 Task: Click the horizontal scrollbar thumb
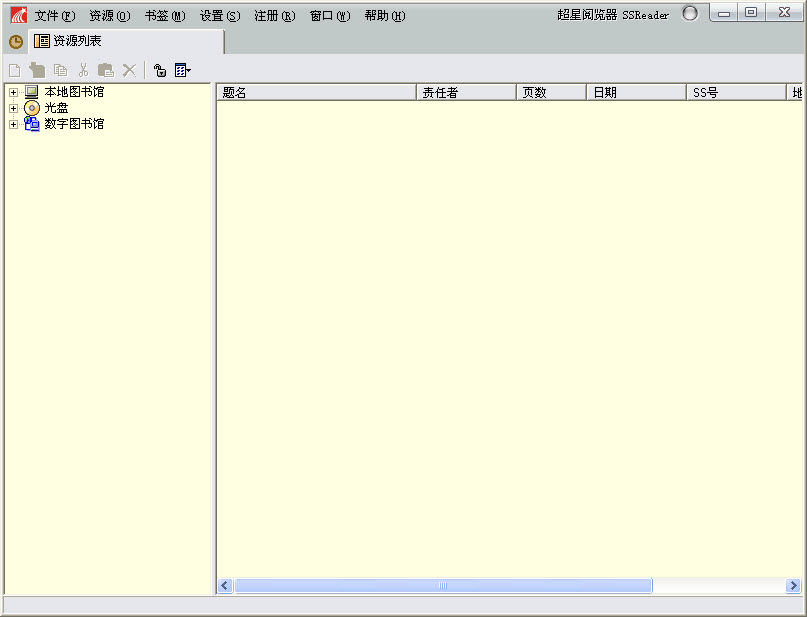(x=443, y=586)
